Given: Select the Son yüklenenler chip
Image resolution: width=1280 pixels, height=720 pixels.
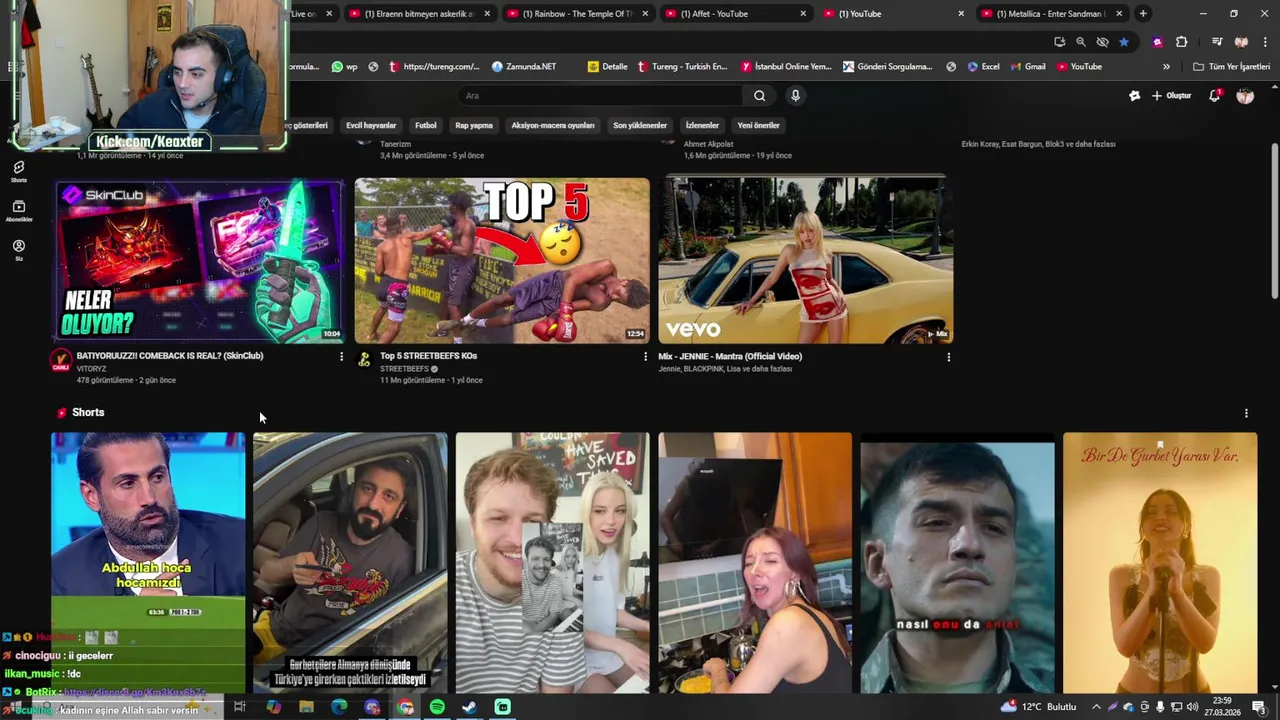Looking at the screenshot, I should click(x=640, y=126).
